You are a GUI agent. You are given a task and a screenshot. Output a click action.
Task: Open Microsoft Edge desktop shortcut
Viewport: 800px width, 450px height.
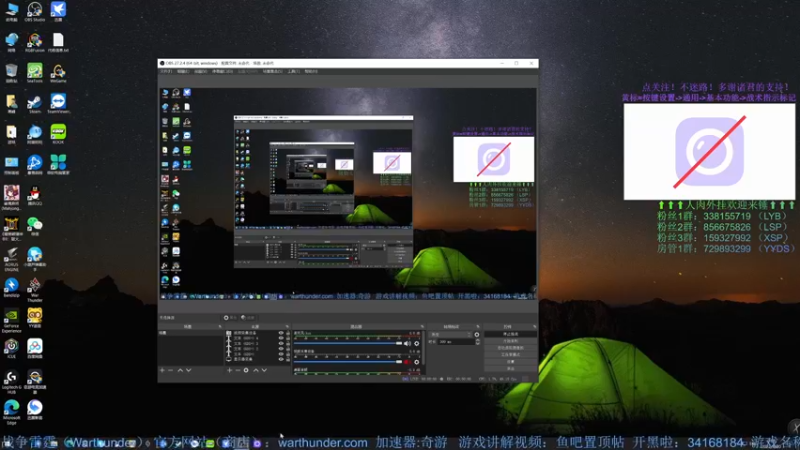pos(11,412)
